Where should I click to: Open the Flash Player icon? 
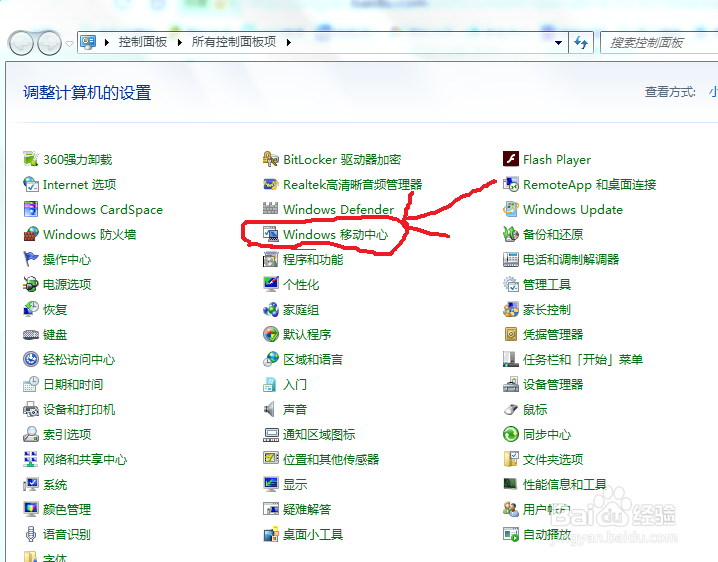[511, 159]
